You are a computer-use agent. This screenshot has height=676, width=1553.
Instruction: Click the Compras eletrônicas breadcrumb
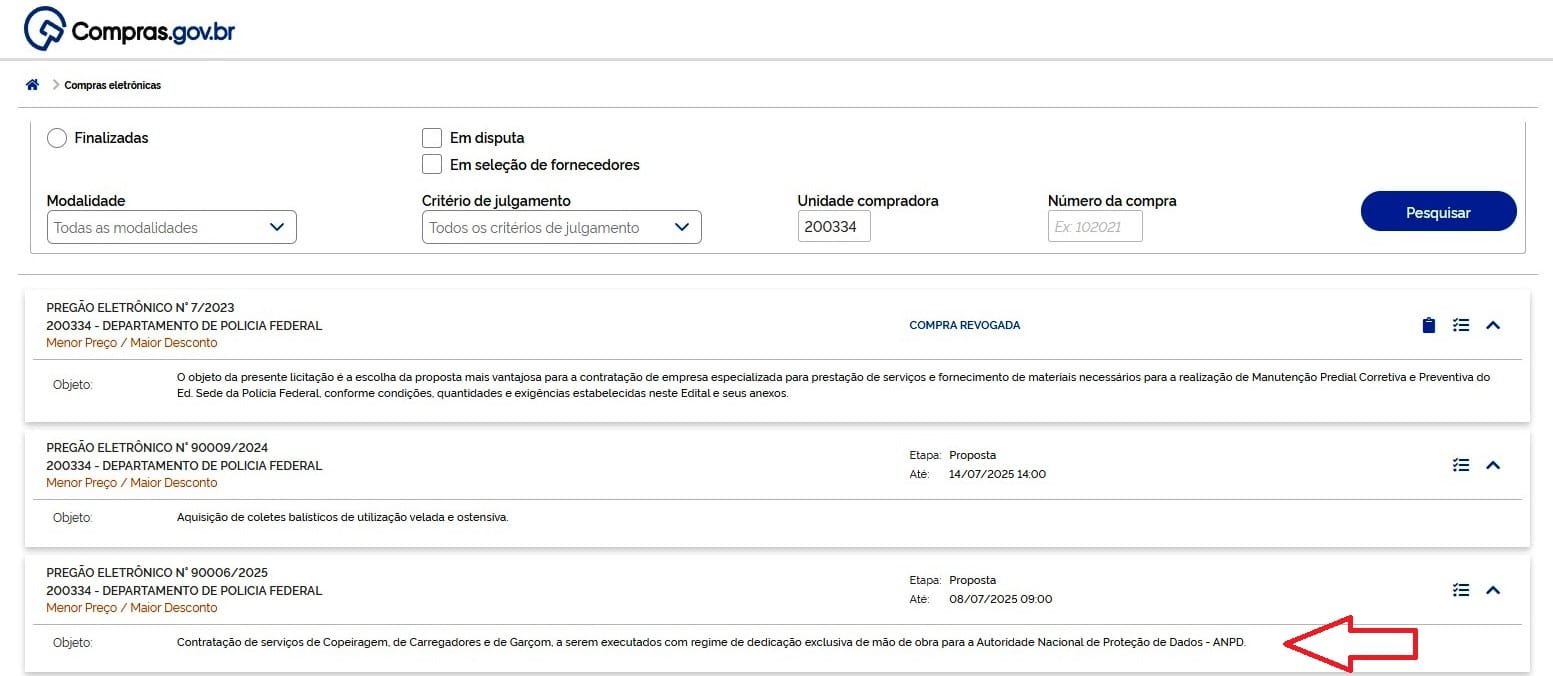click(113, 85)
